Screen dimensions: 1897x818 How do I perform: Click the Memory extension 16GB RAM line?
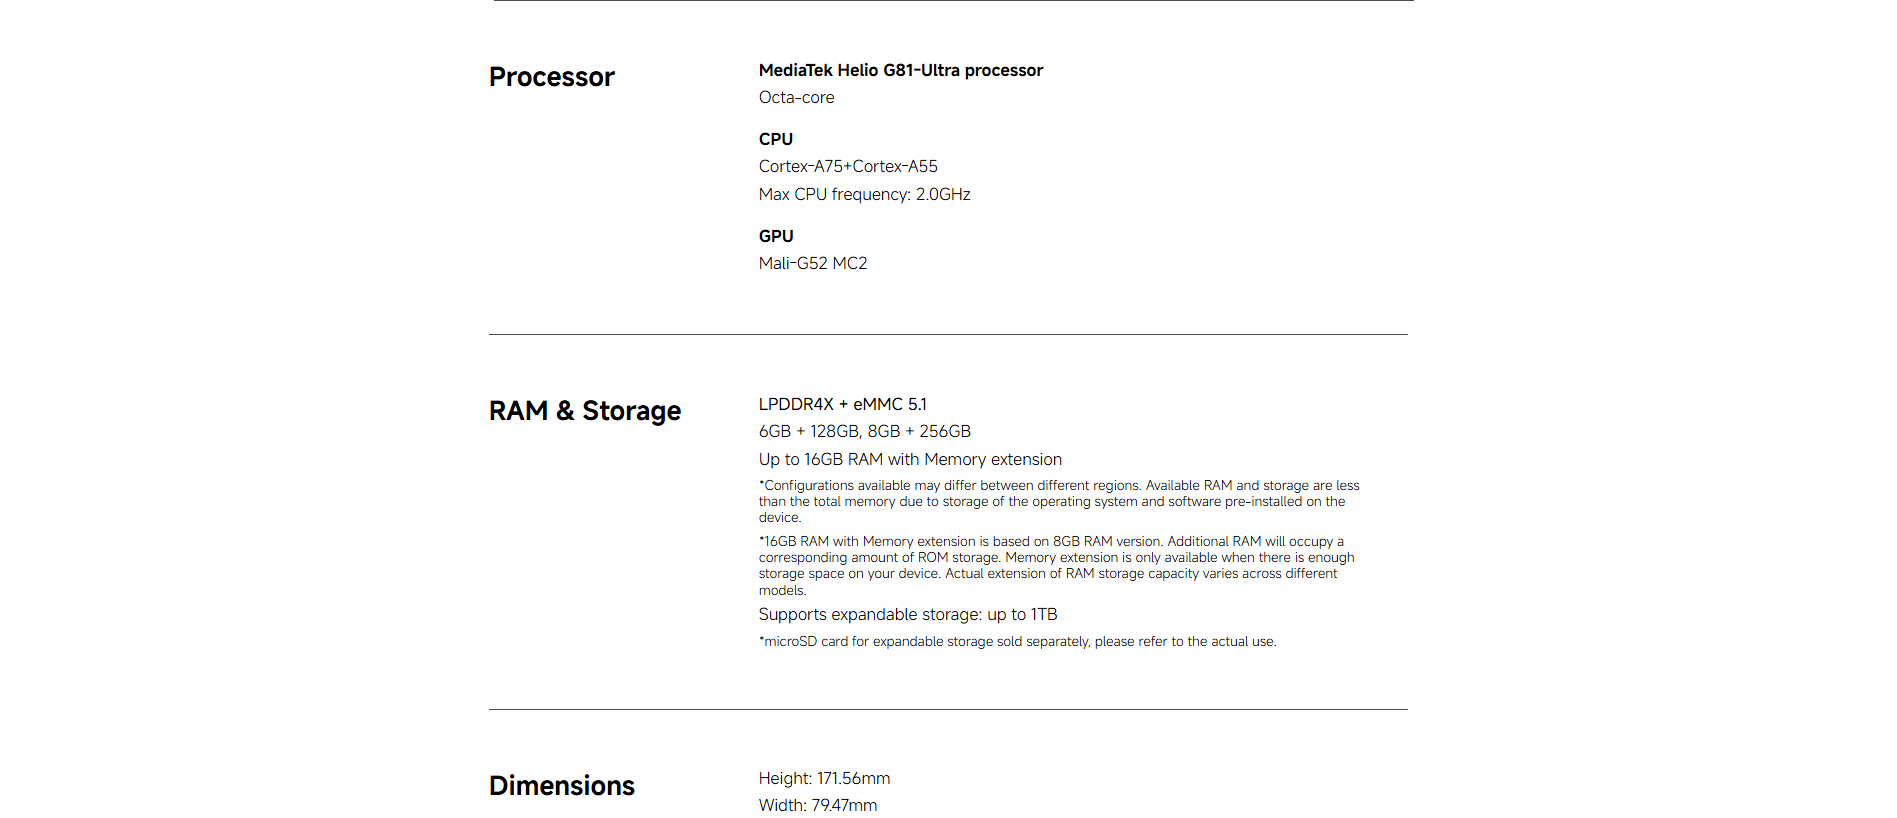[910, 460]
